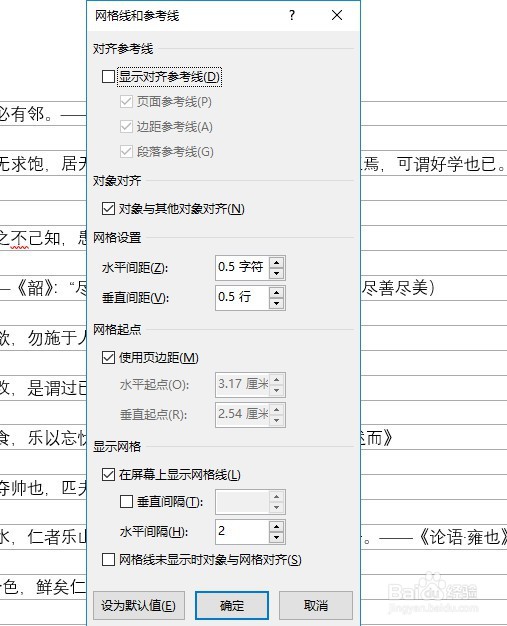Click the 水平起点(O) 3.17 厘米 field
507x626 pixels.
pyautogui.click(x=242, y=385)
